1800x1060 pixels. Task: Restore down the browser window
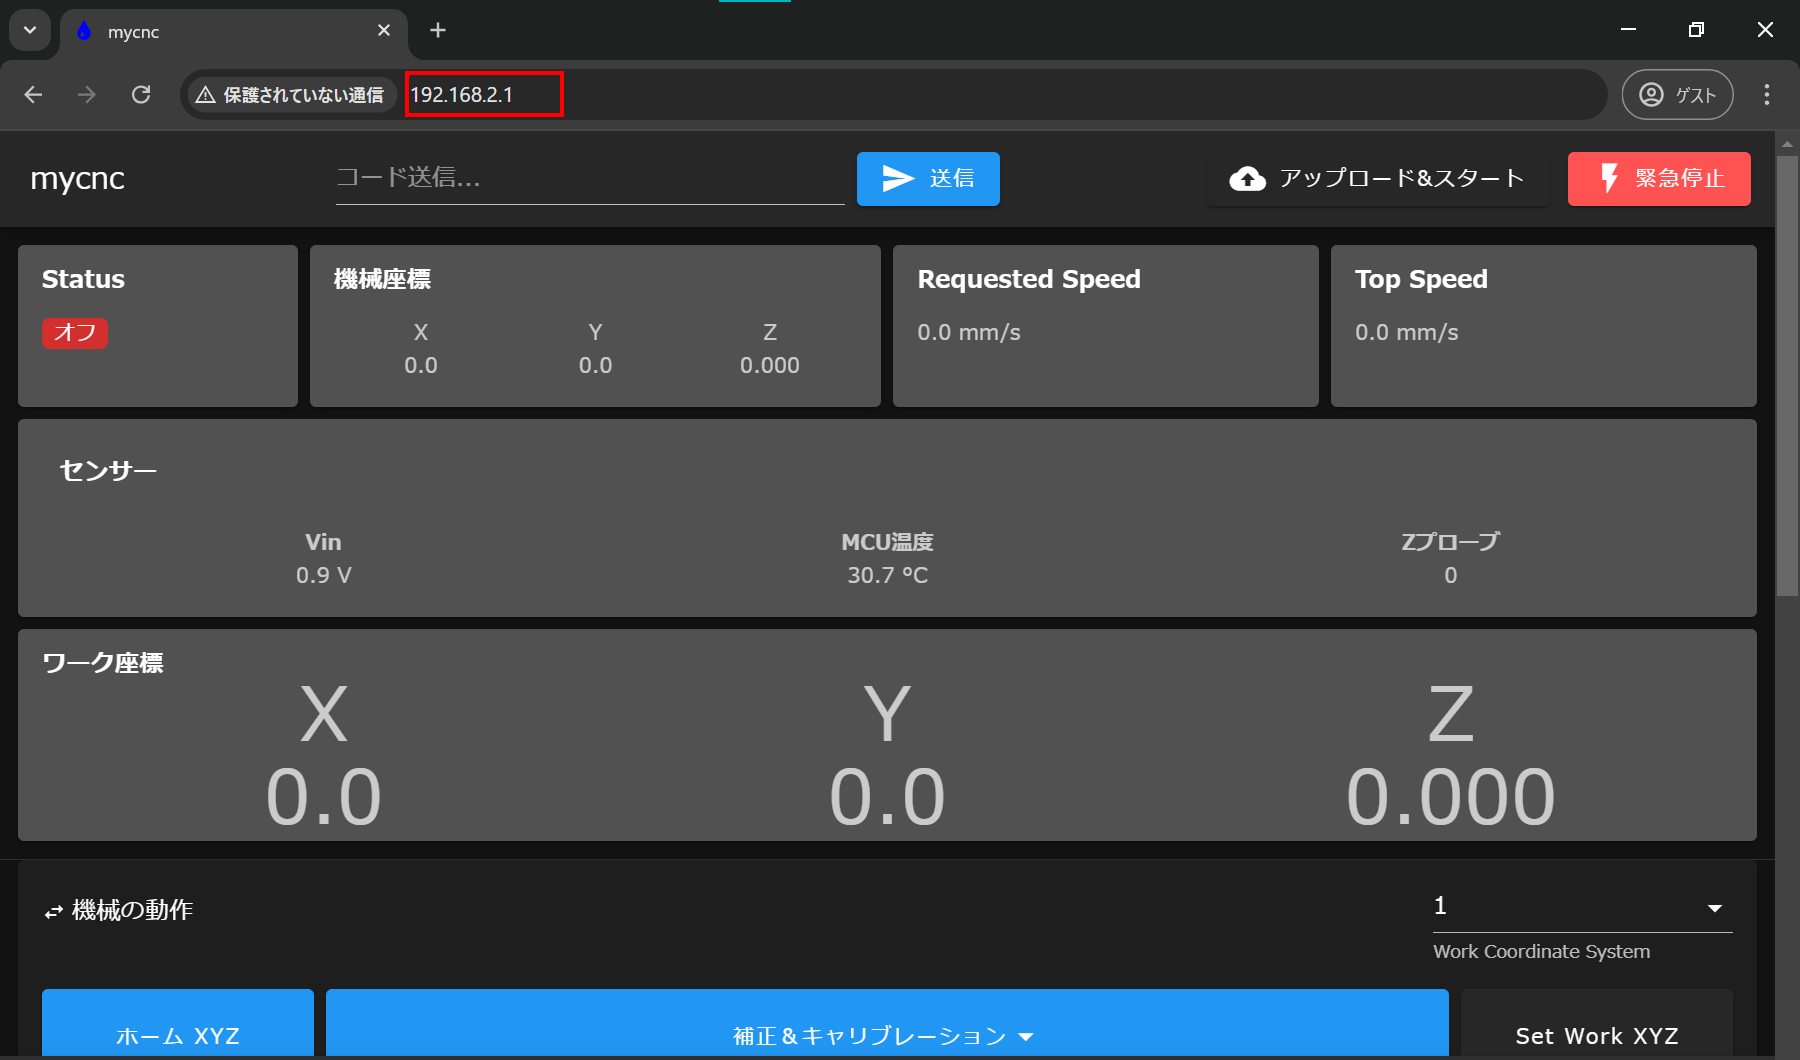point(1696,30)
